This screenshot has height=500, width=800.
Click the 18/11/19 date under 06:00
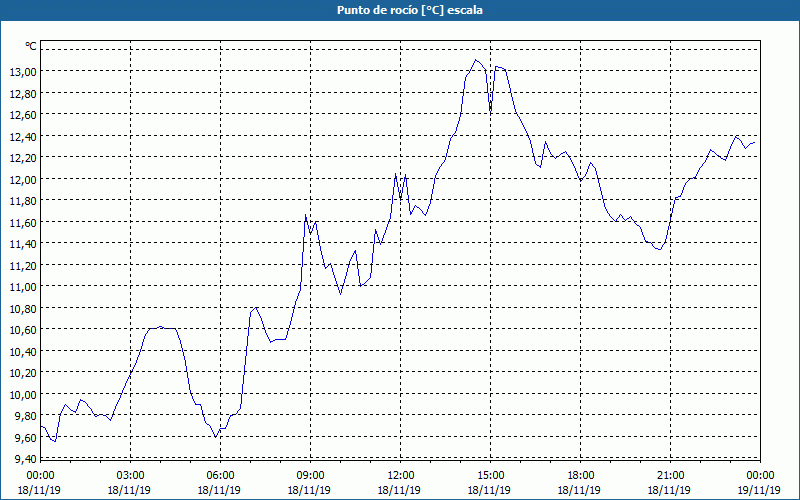click(x=220, y=490)
